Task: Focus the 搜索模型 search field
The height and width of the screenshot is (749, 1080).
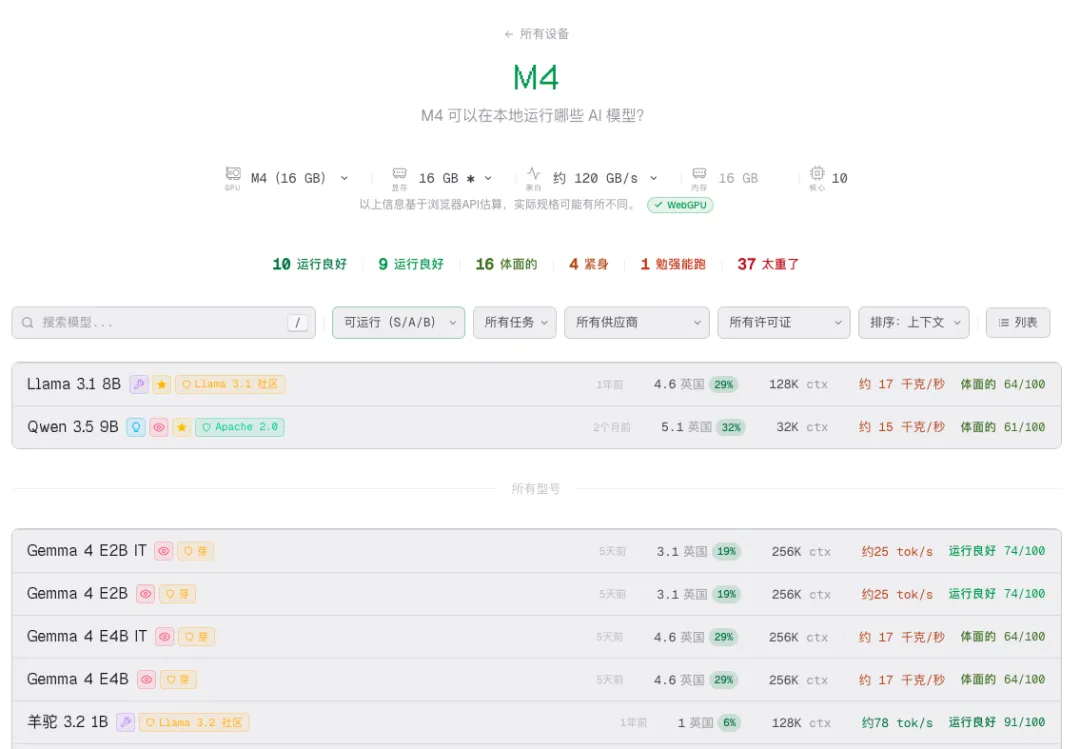Action: (163, 322)
